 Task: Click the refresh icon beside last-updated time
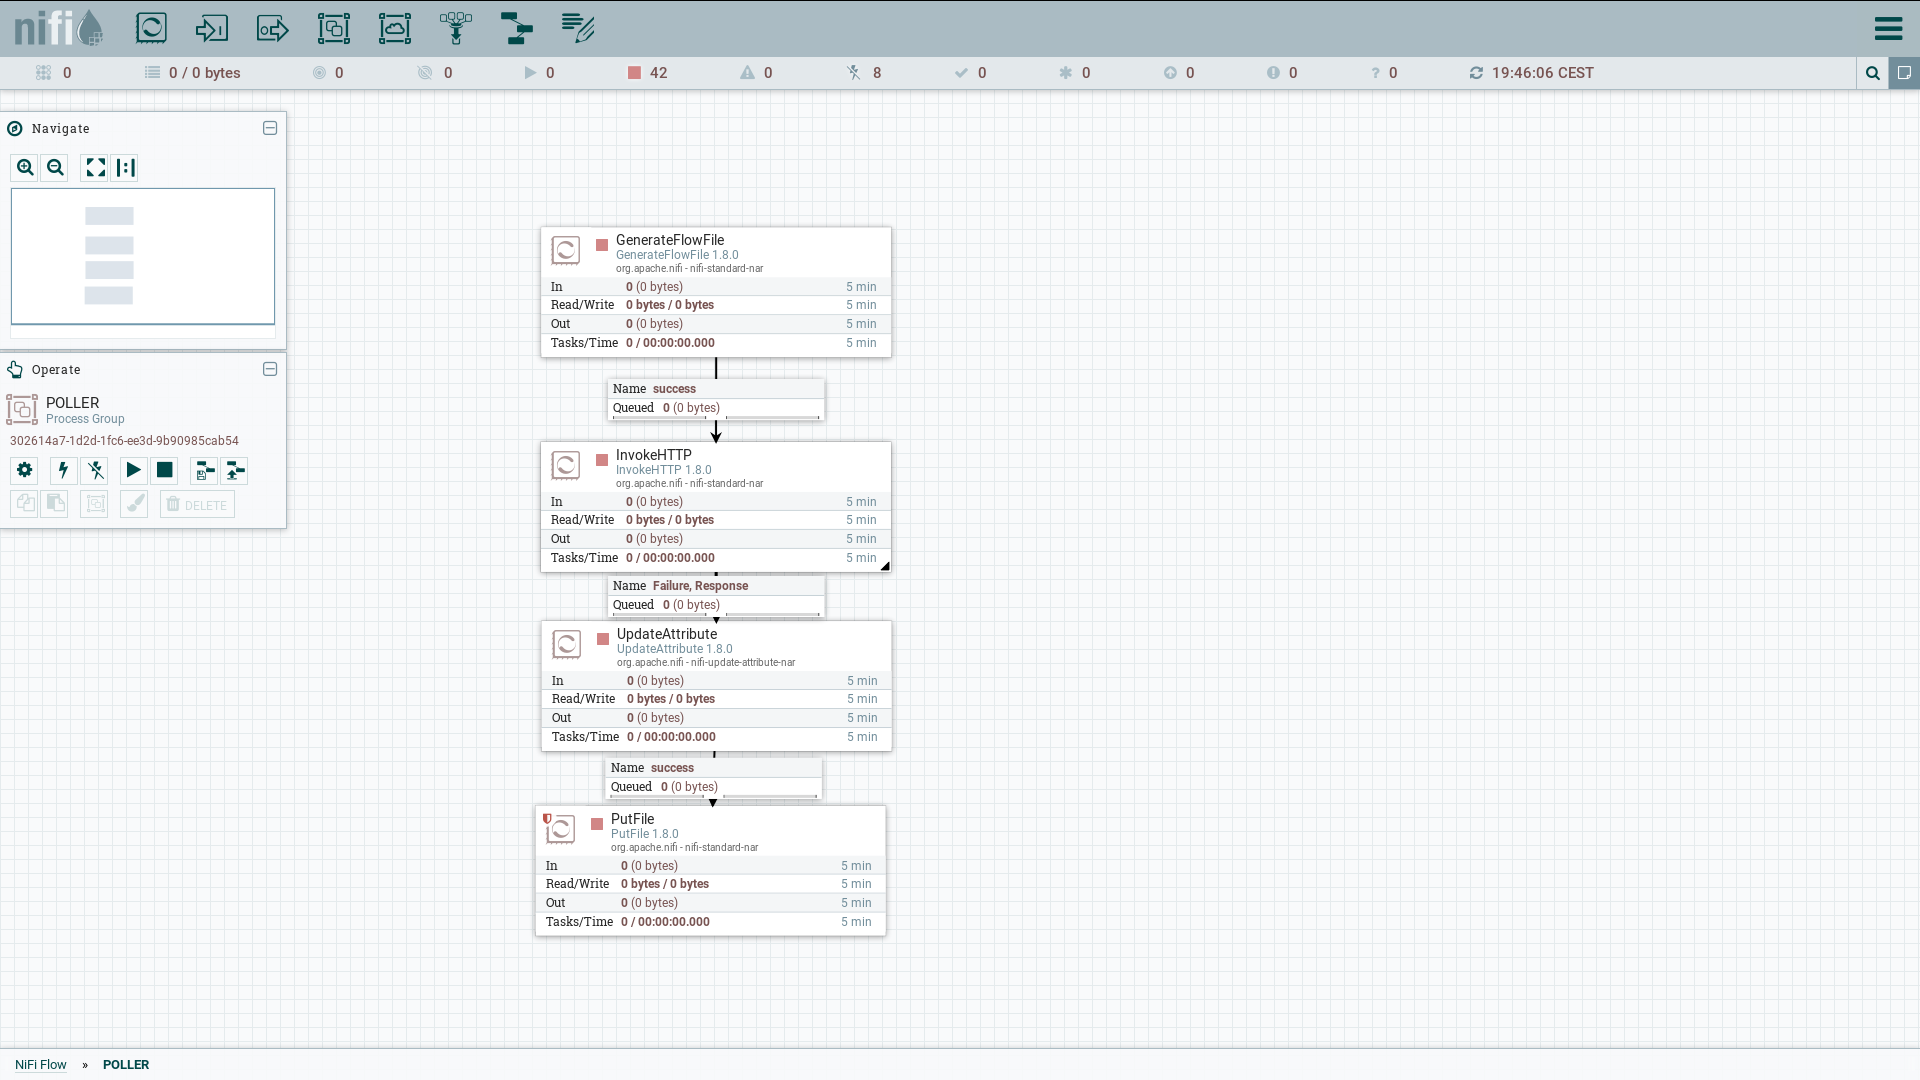pyautogui.click(x=1476, y=73)
